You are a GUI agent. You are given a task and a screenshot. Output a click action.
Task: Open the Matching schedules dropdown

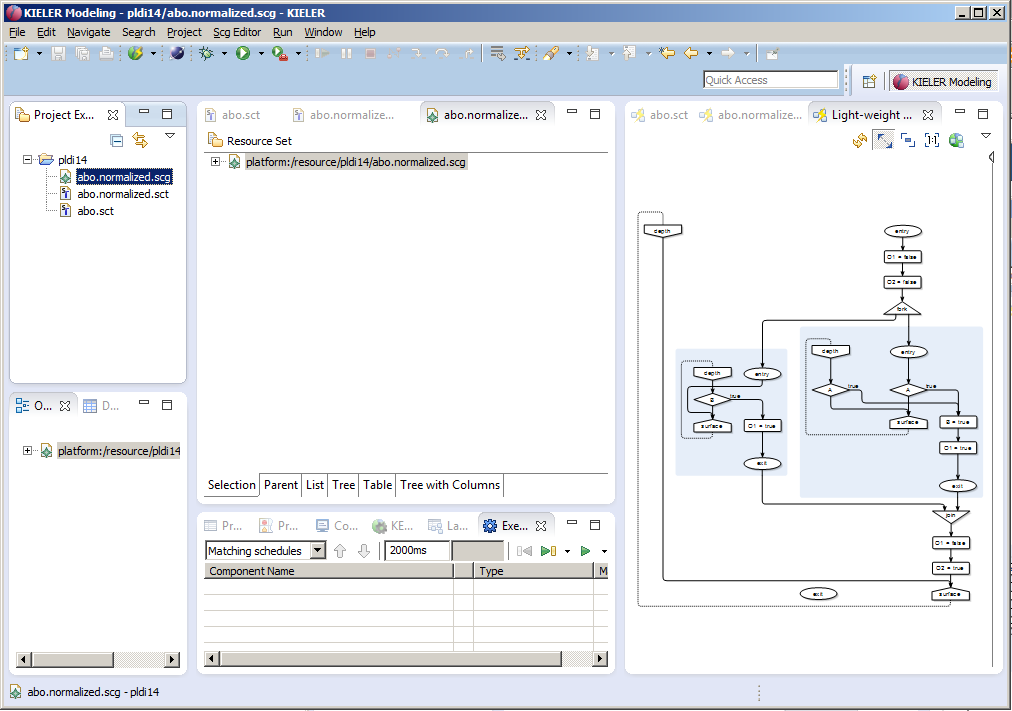(318, 551)
